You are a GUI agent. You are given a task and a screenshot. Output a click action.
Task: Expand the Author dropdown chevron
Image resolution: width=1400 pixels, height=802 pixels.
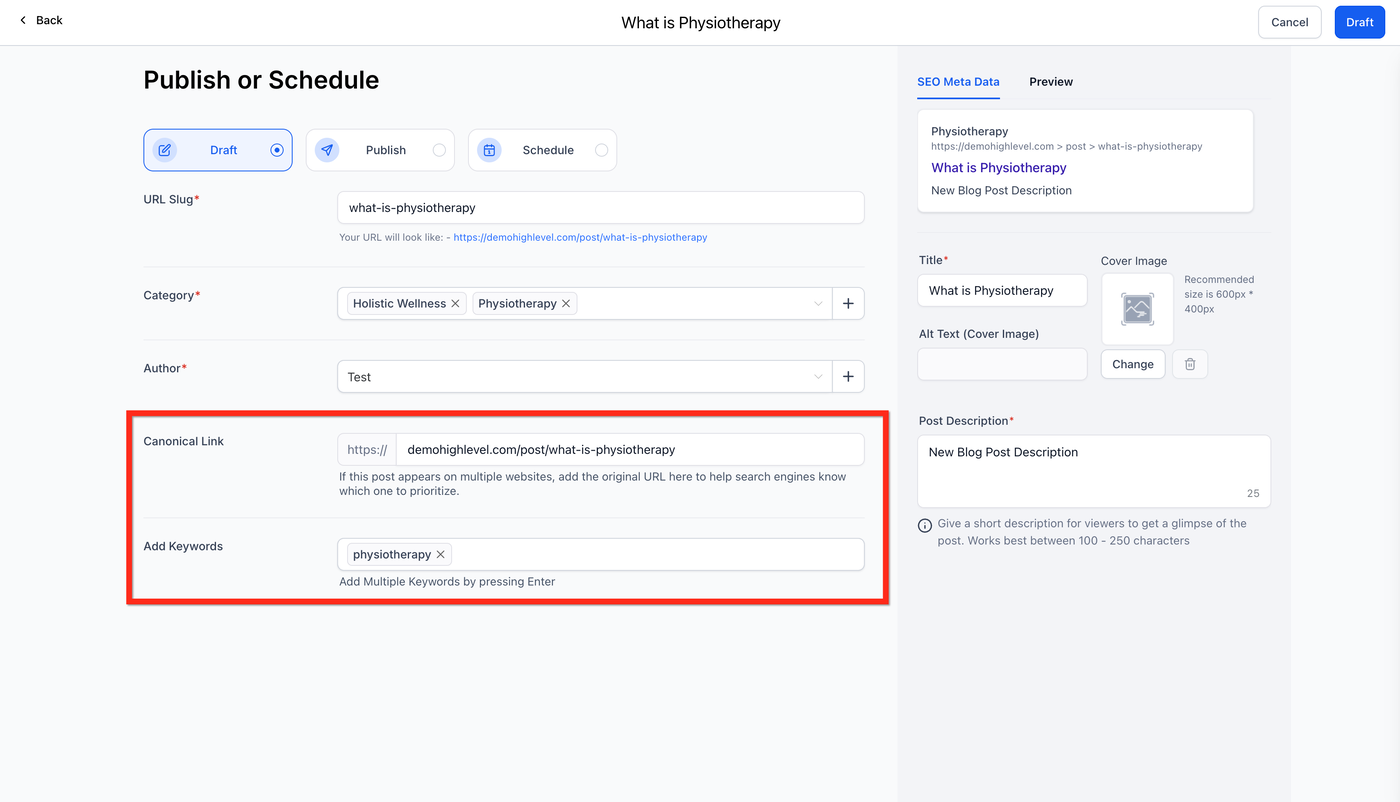click(818, 377)
